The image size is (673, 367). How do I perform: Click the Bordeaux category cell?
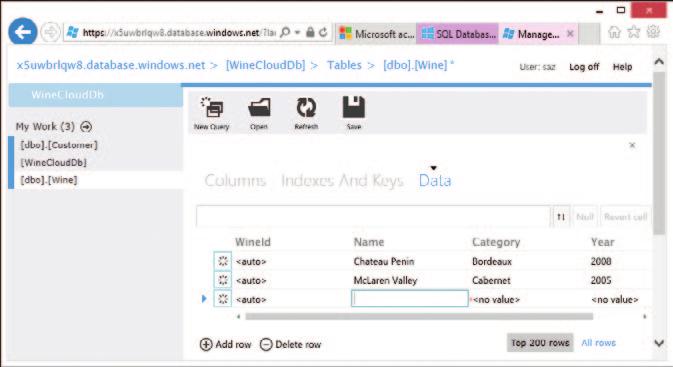pos(491,261)
